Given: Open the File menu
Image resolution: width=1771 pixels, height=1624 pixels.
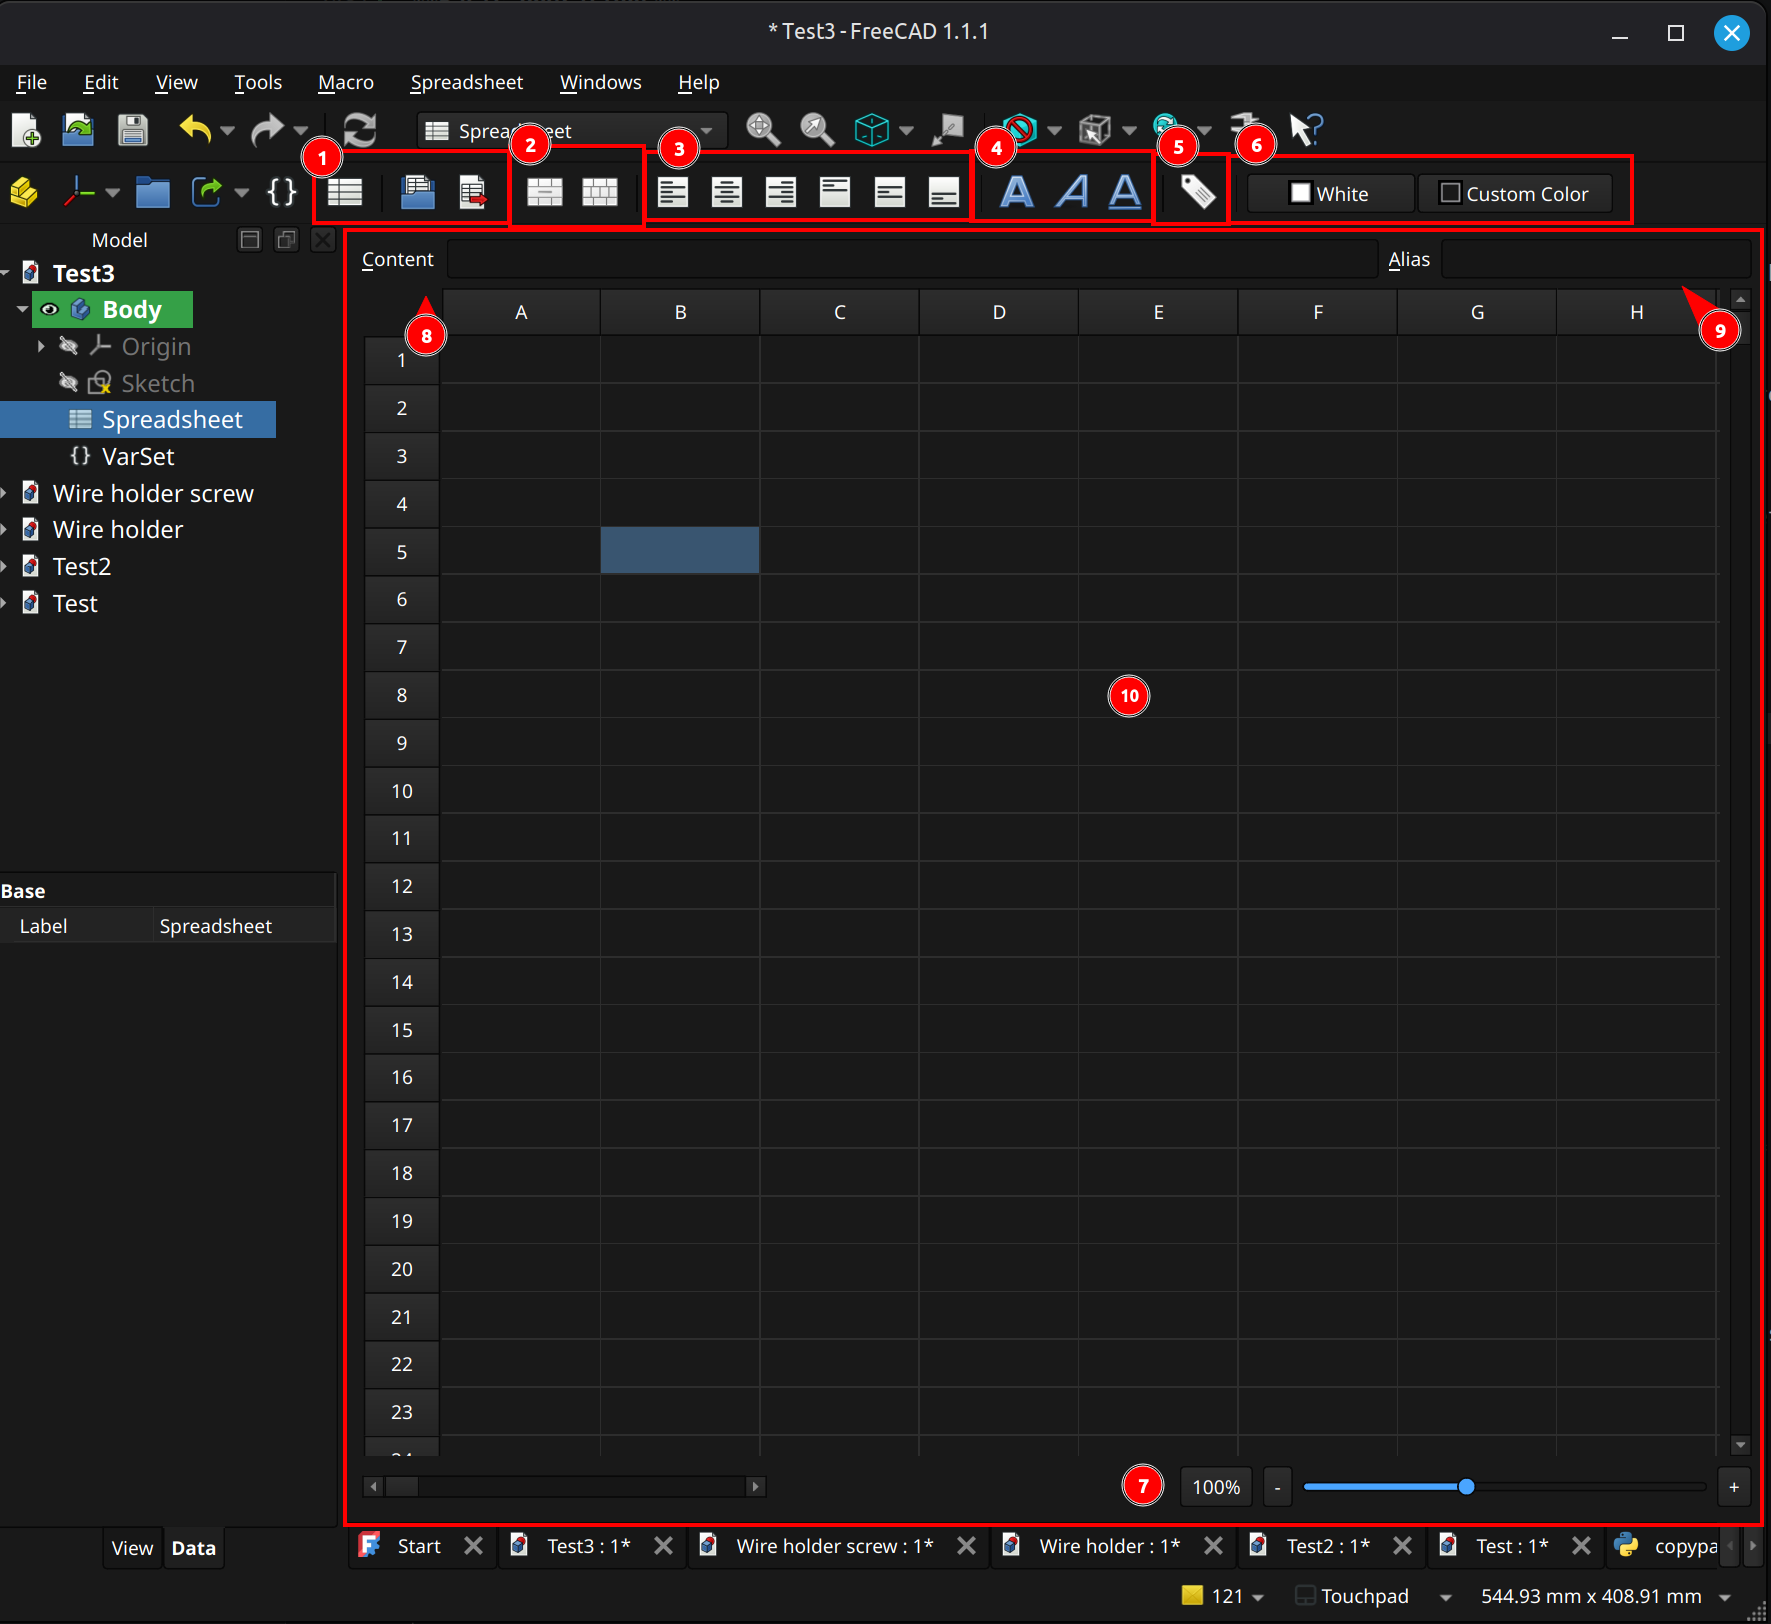Looking at the screenshot, I should [32, 82].
